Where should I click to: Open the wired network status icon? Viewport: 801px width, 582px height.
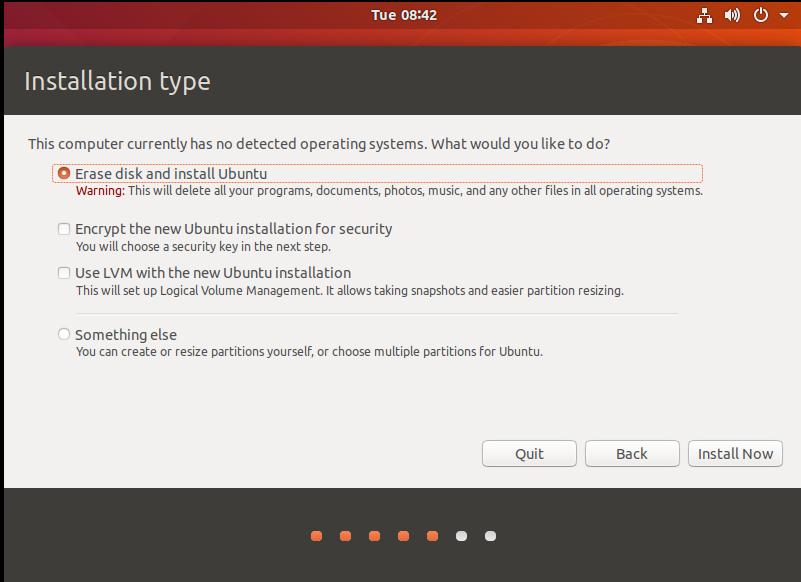704,15
